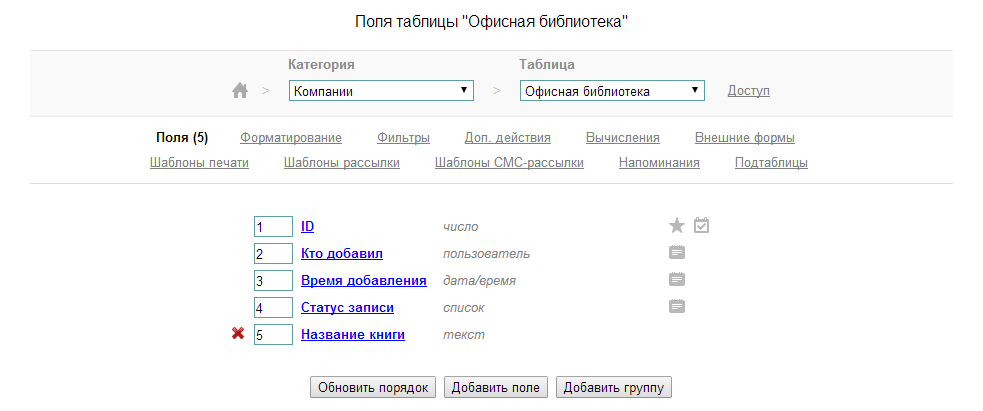Image resolution: width=983 pixels, height=411 pixels.
Task: Go to the Вычисления tab
Action: (x=622, y=138)
